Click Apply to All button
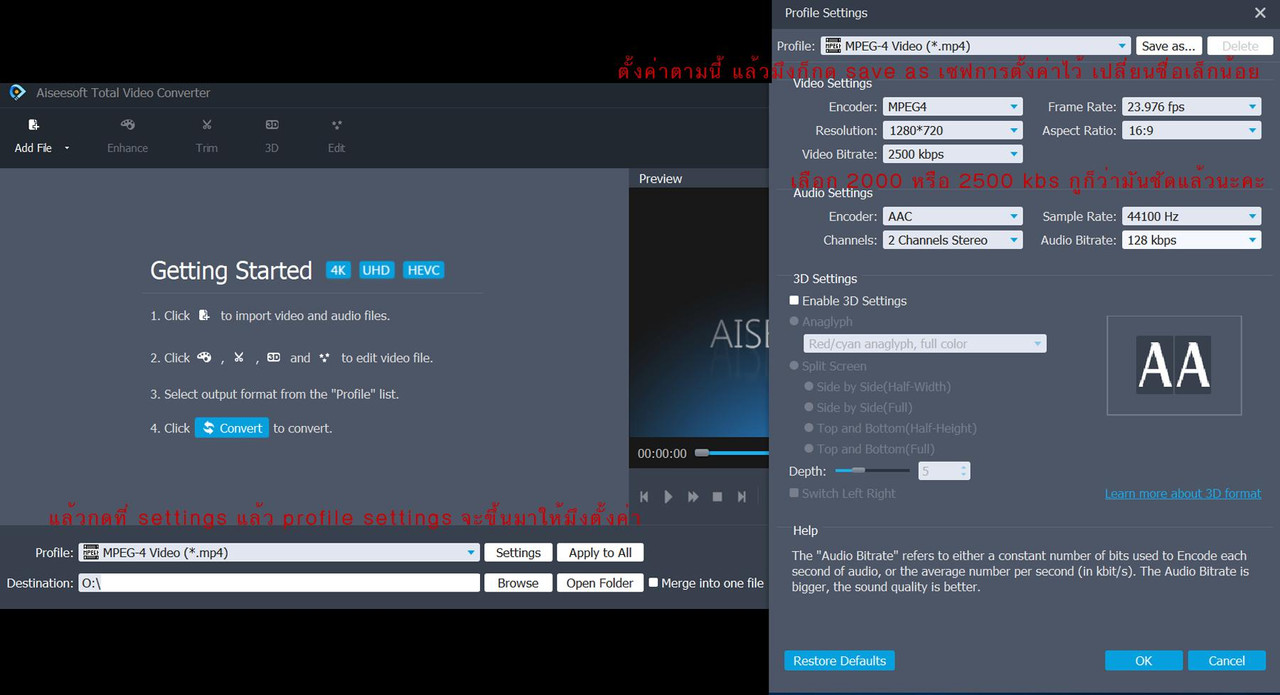 (600, 552)
